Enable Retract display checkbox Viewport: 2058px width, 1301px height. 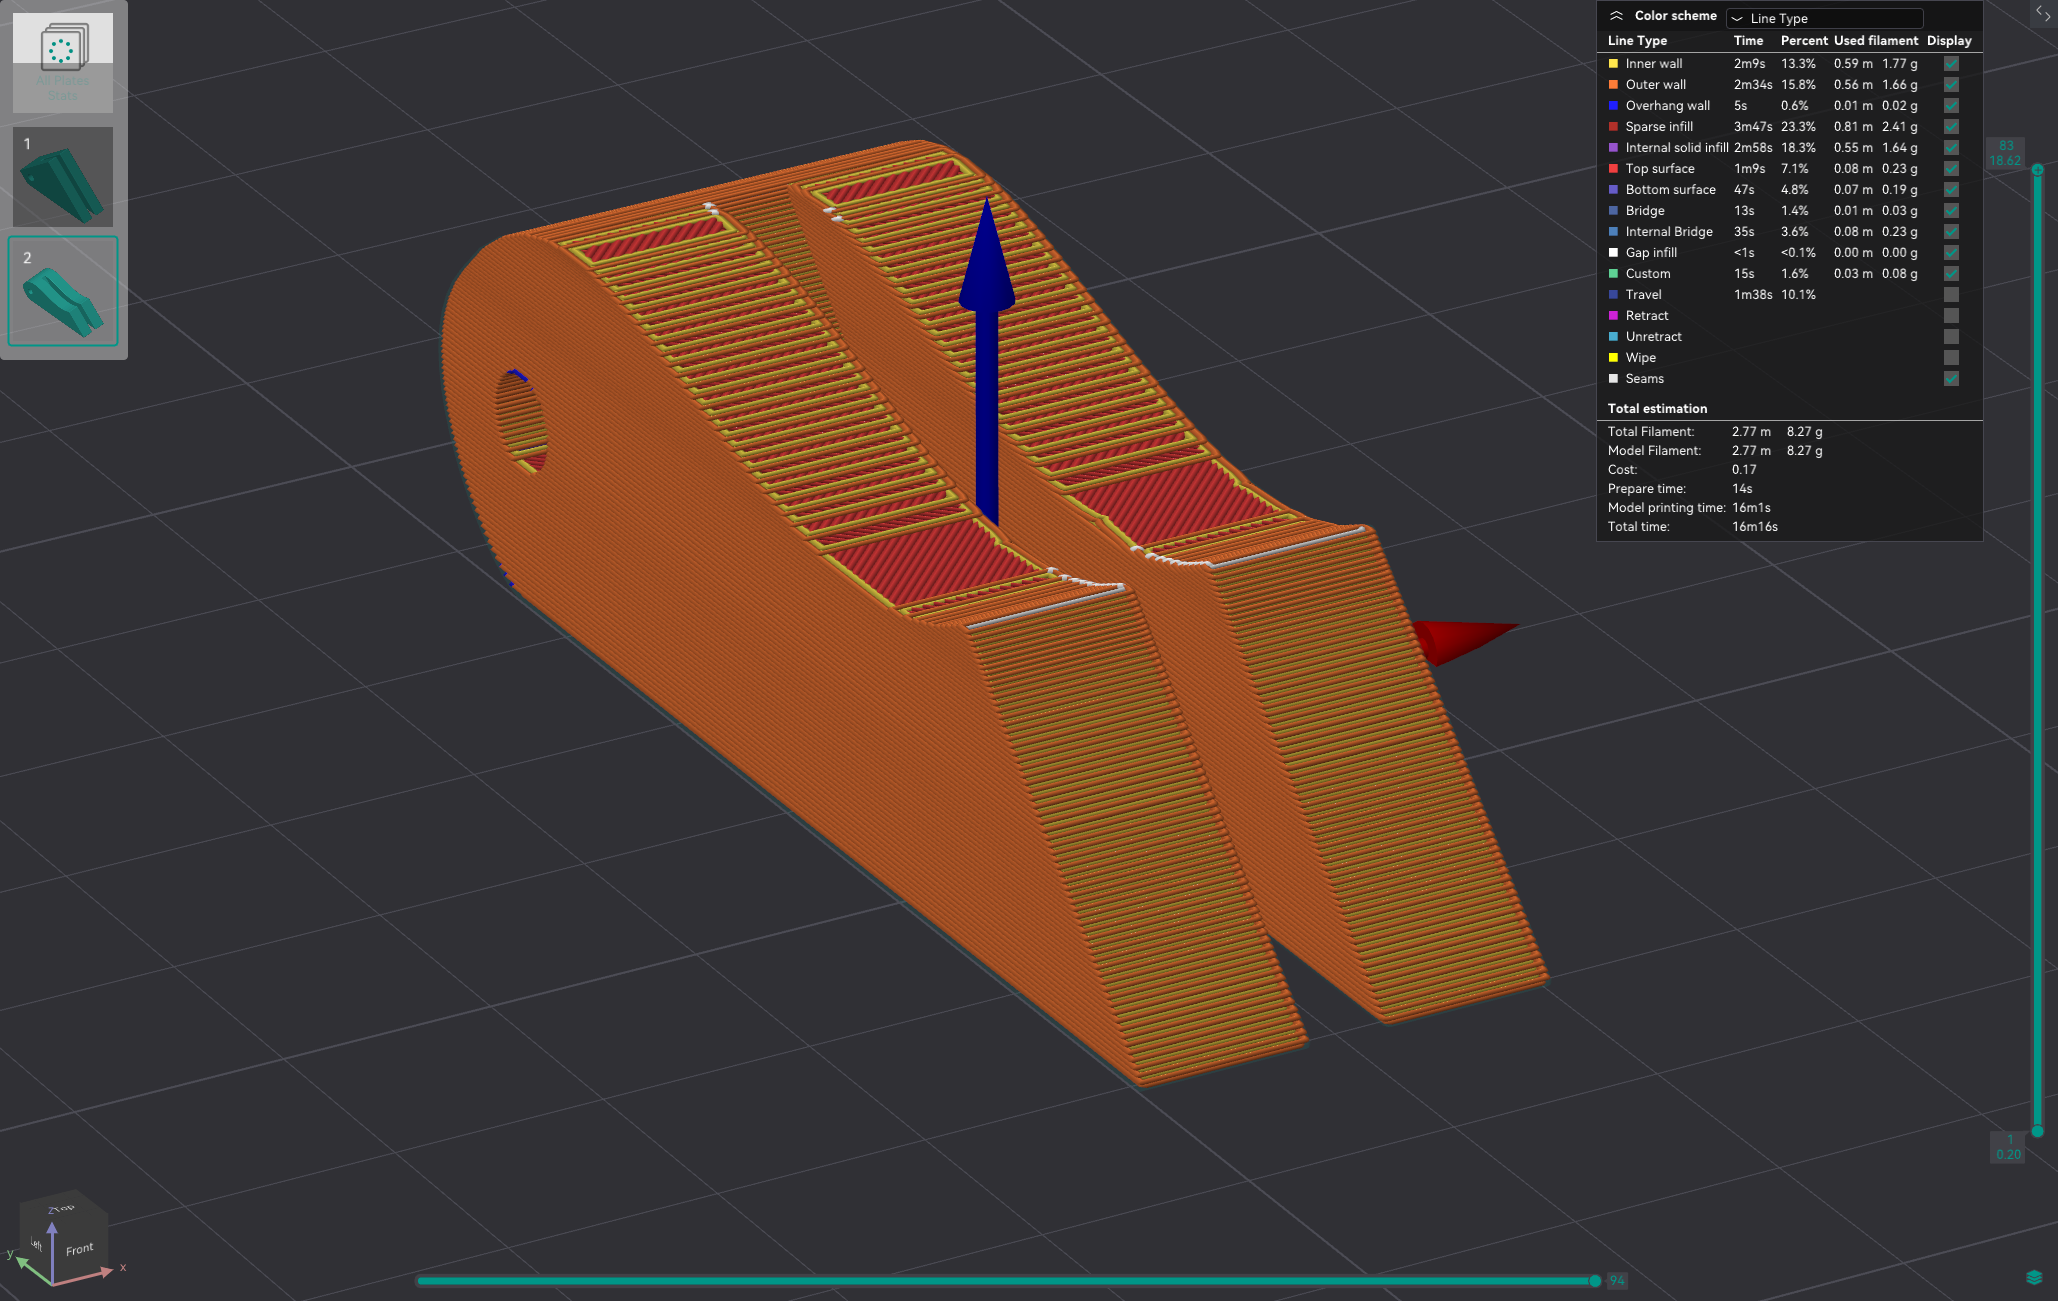1951,315
